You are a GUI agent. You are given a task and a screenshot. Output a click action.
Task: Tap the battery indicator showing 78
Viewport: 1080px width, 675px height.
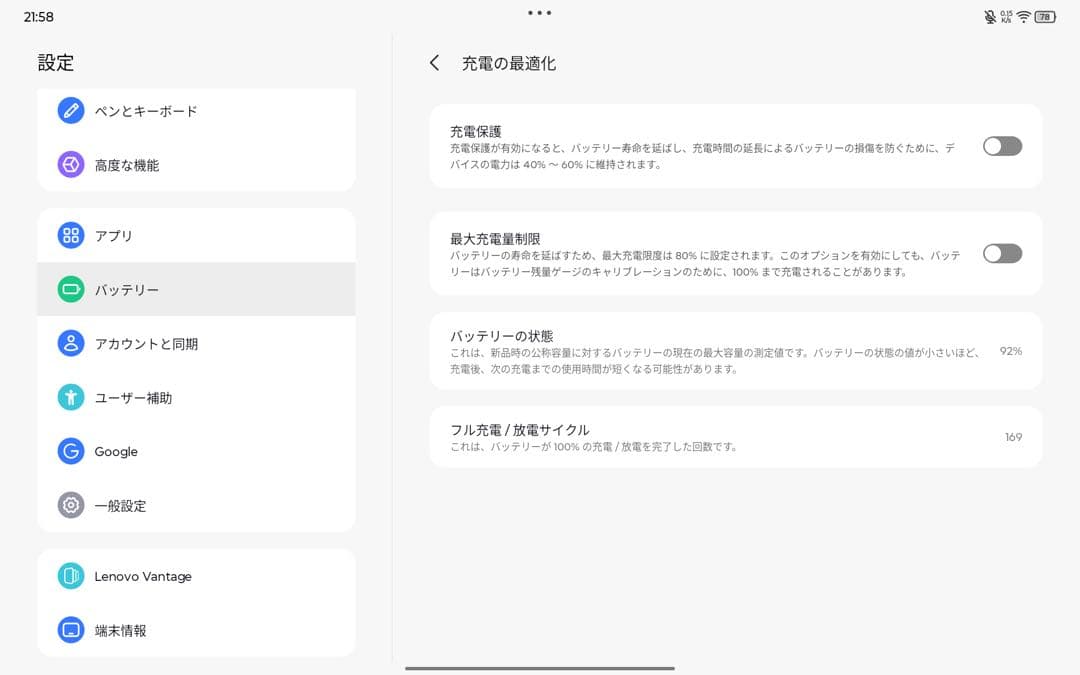(1047, 16)
